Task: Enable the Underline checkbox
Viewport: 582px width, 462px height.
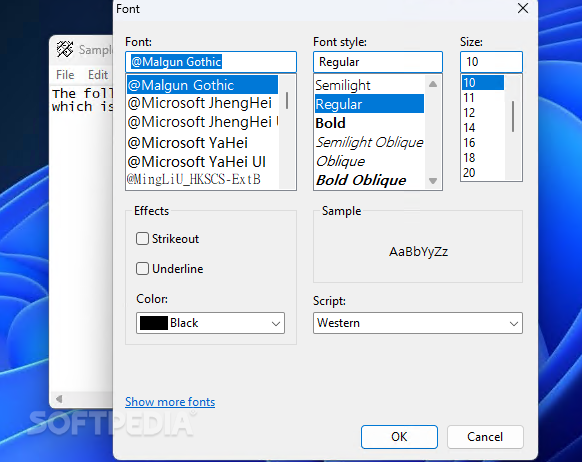Action: click(142, 268)
